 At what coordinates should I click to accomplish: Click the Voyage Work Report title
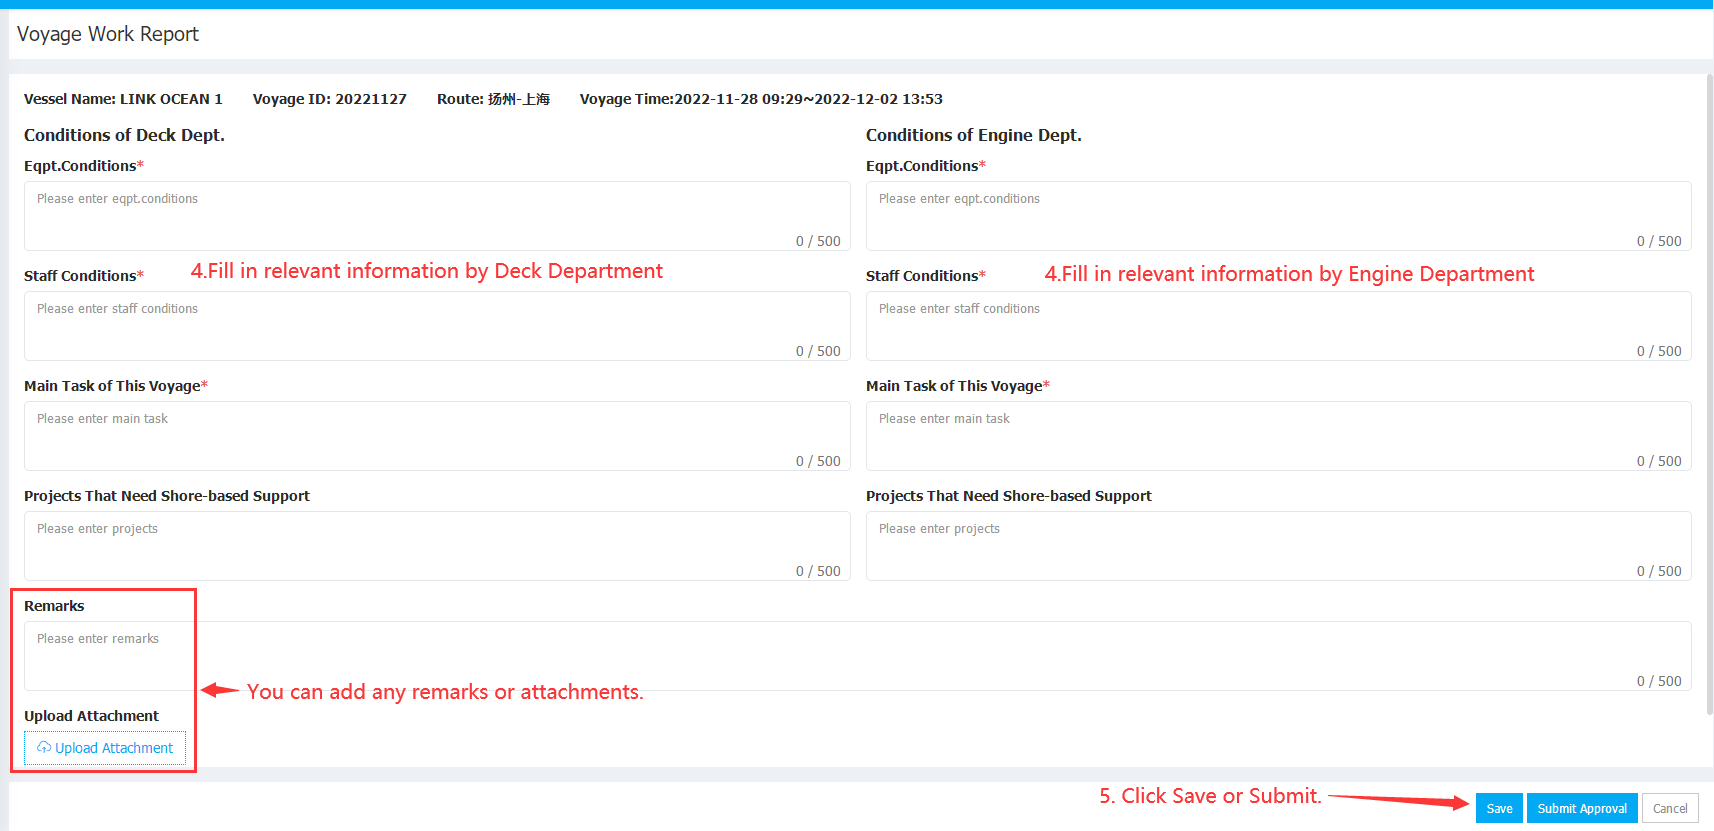pos(108,34)
